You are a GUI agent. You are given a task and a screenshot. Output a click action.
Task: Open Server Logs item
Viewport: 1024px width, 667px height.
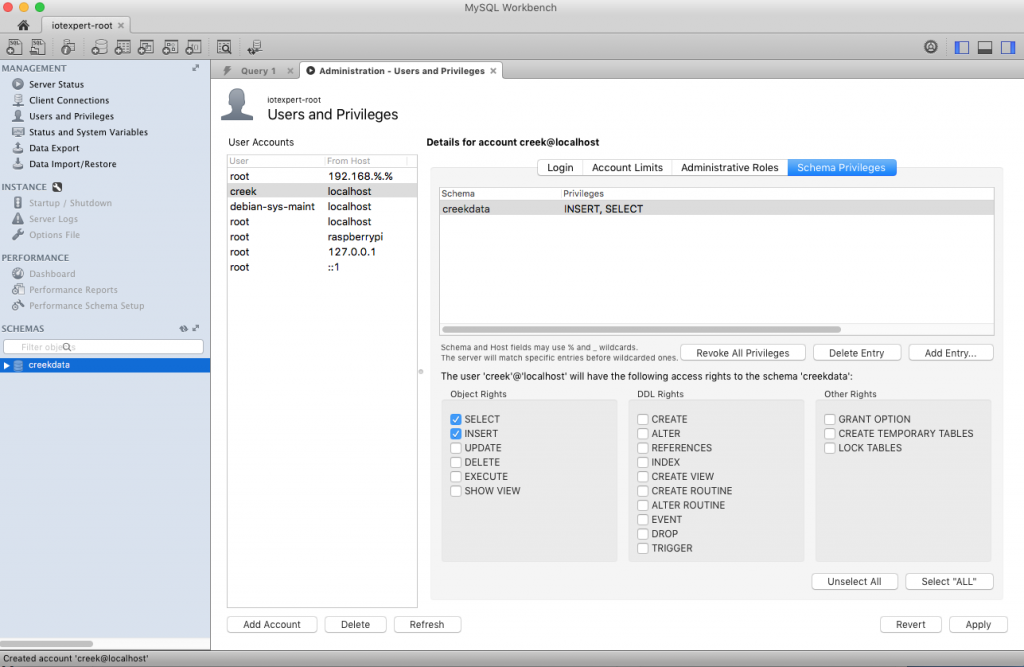pos(53,219)
